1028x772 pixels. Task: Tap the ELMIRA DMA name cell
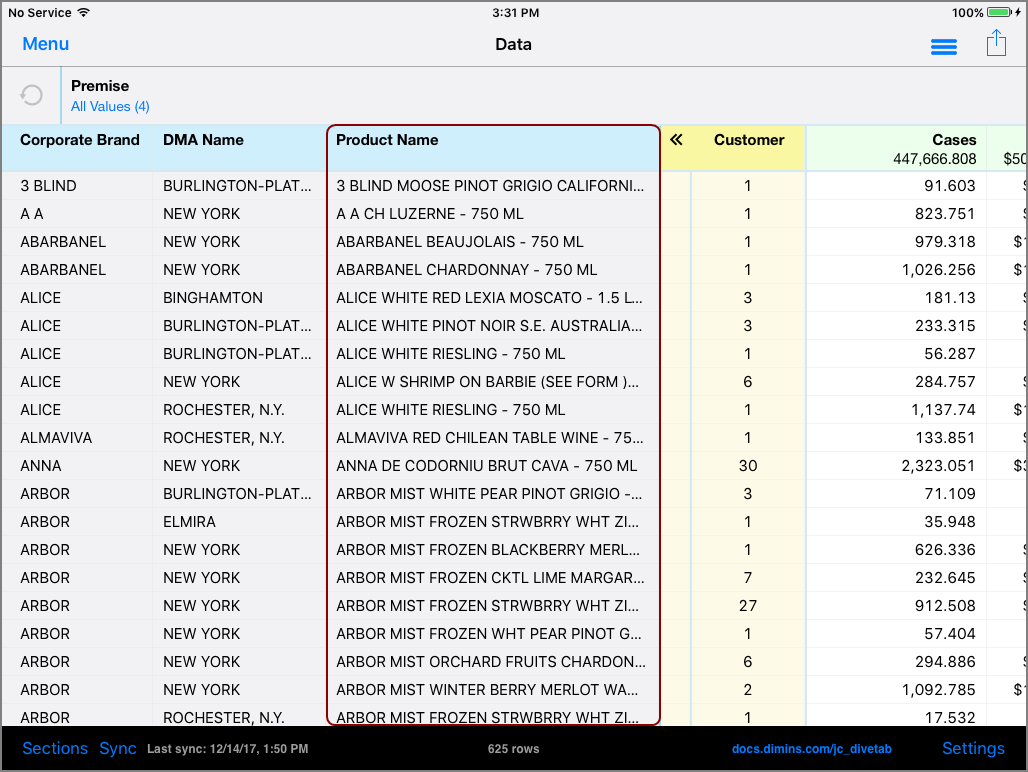coord(189,522)
